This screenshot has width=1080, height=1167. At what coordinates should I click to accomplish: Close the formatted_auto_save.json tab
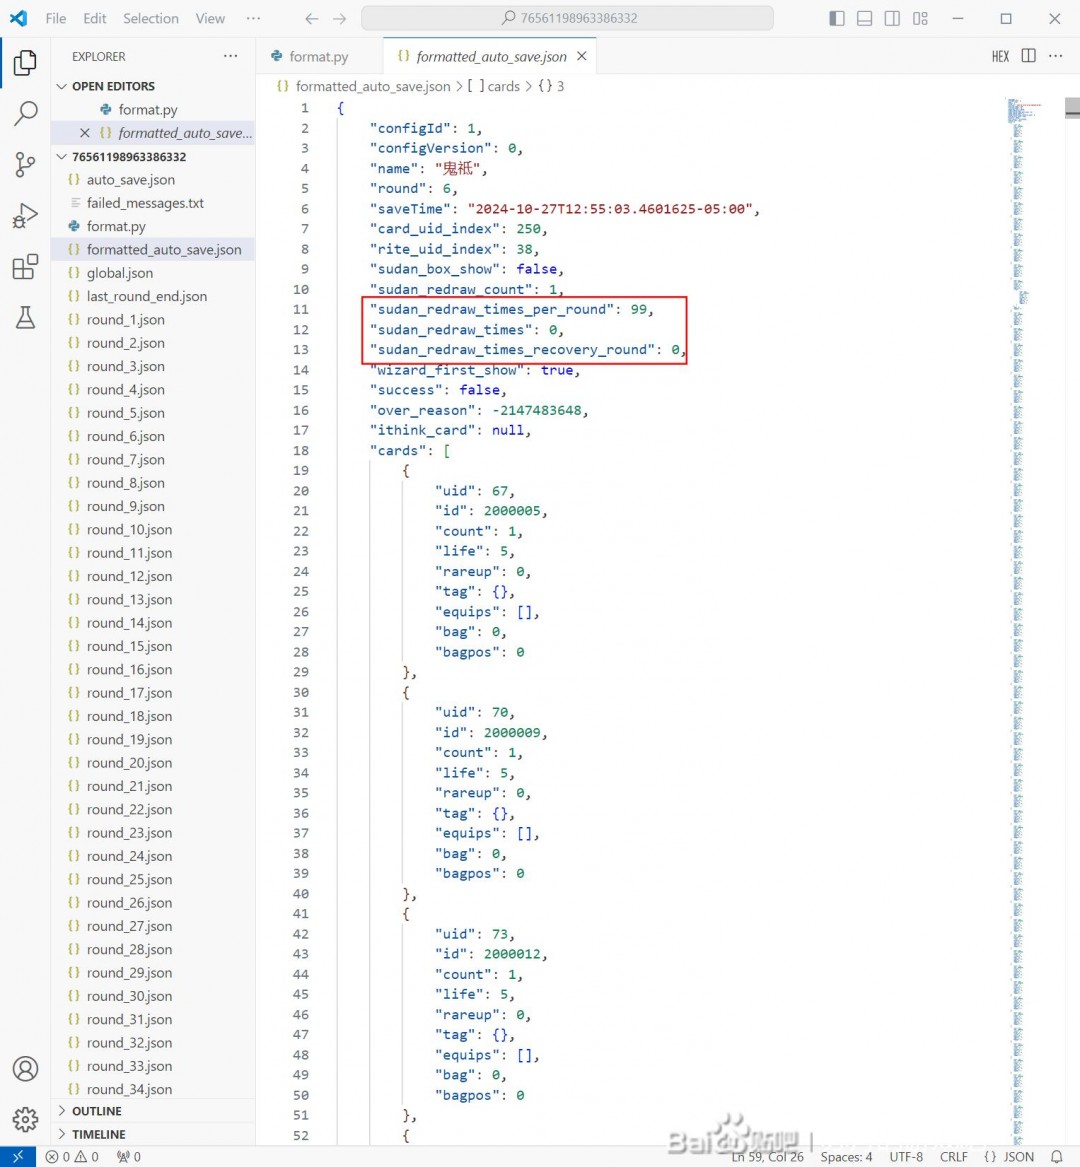(x=582, y=56)
